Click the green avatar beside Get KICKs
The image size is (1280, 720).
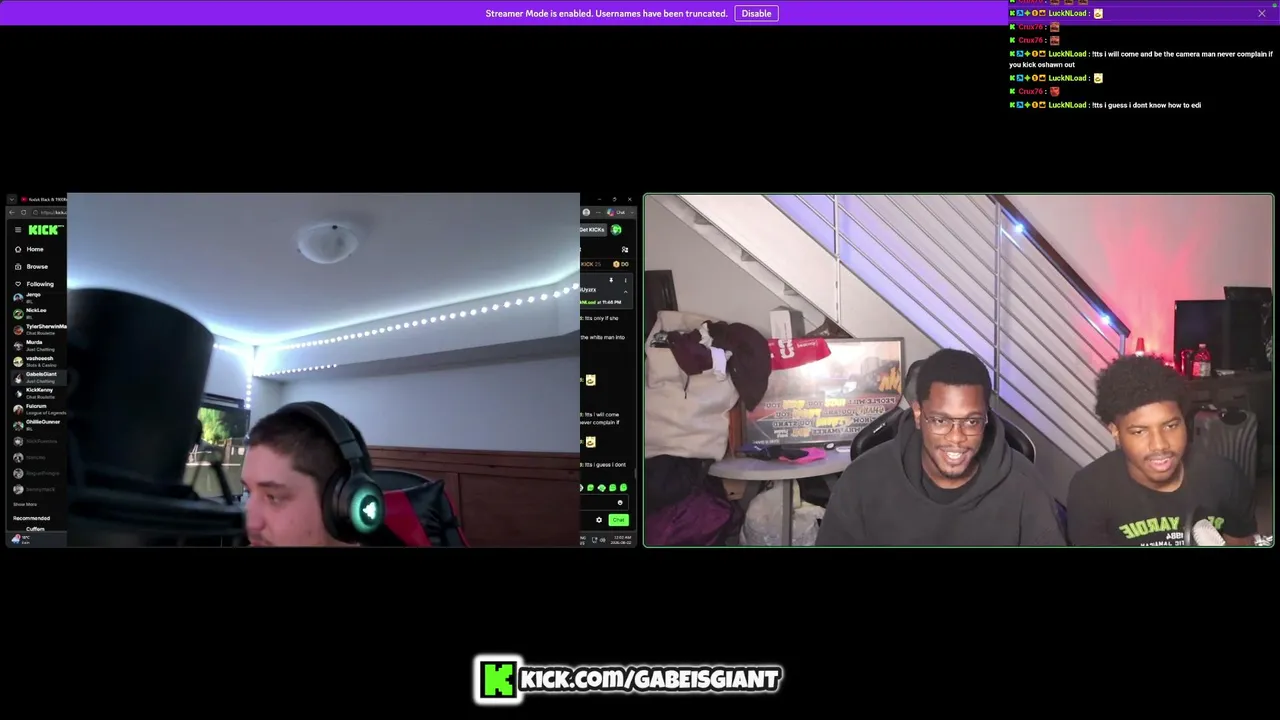point(616,230)
